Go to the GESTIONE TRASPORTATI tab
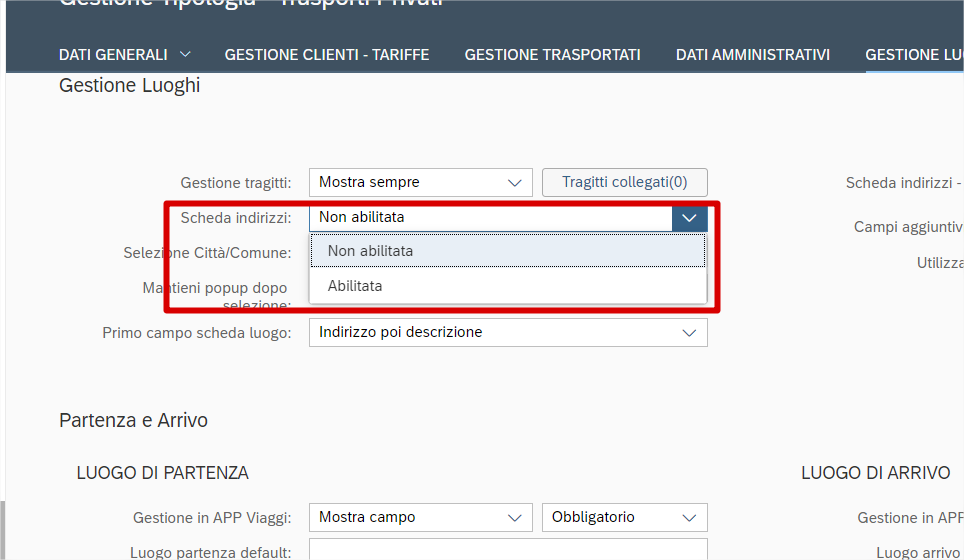This screenshot has height=560, width=964. [x=552, y=54]
